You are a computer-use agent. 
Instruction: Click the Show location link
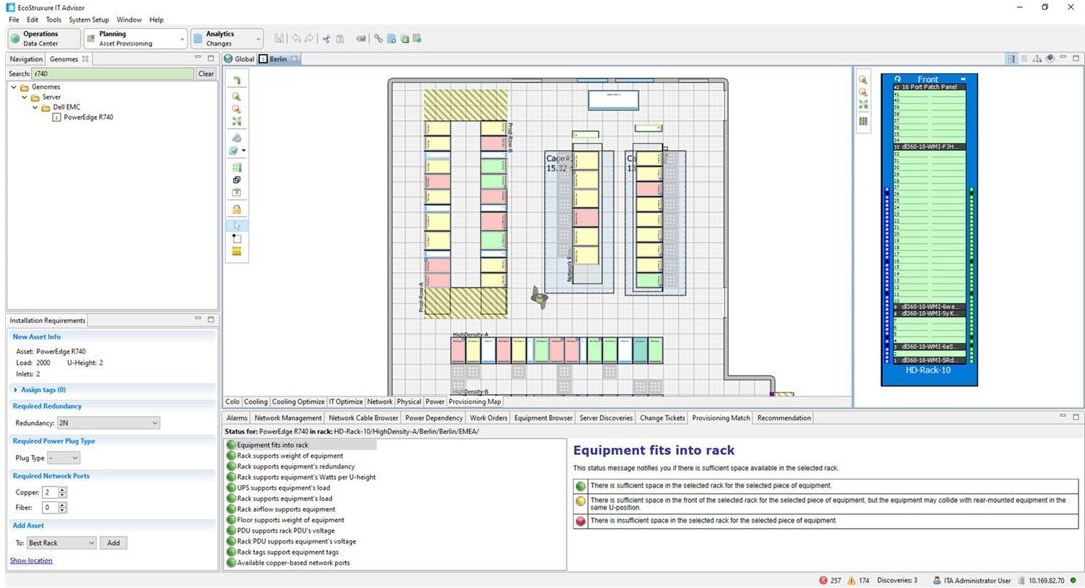(x=31, y=560)
